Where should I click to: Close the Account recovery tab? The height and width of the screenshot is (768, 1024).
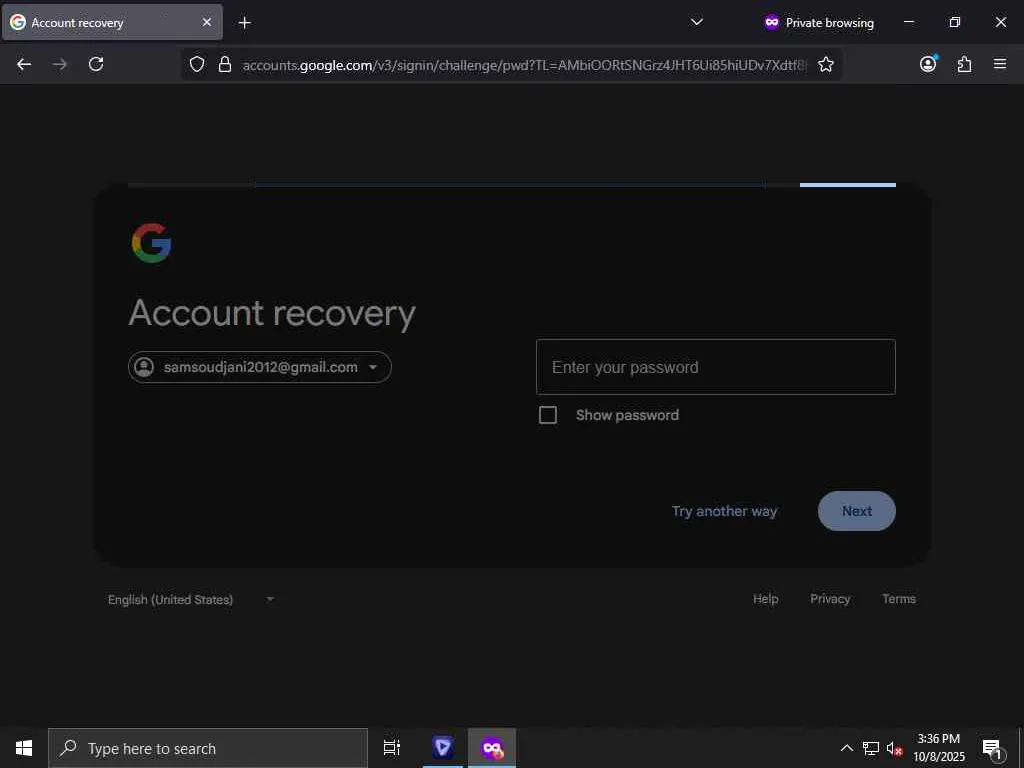point(206,22)
